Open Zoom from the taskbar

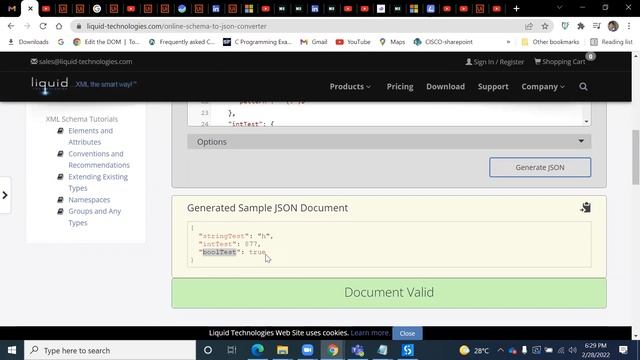tap(307, 350)
